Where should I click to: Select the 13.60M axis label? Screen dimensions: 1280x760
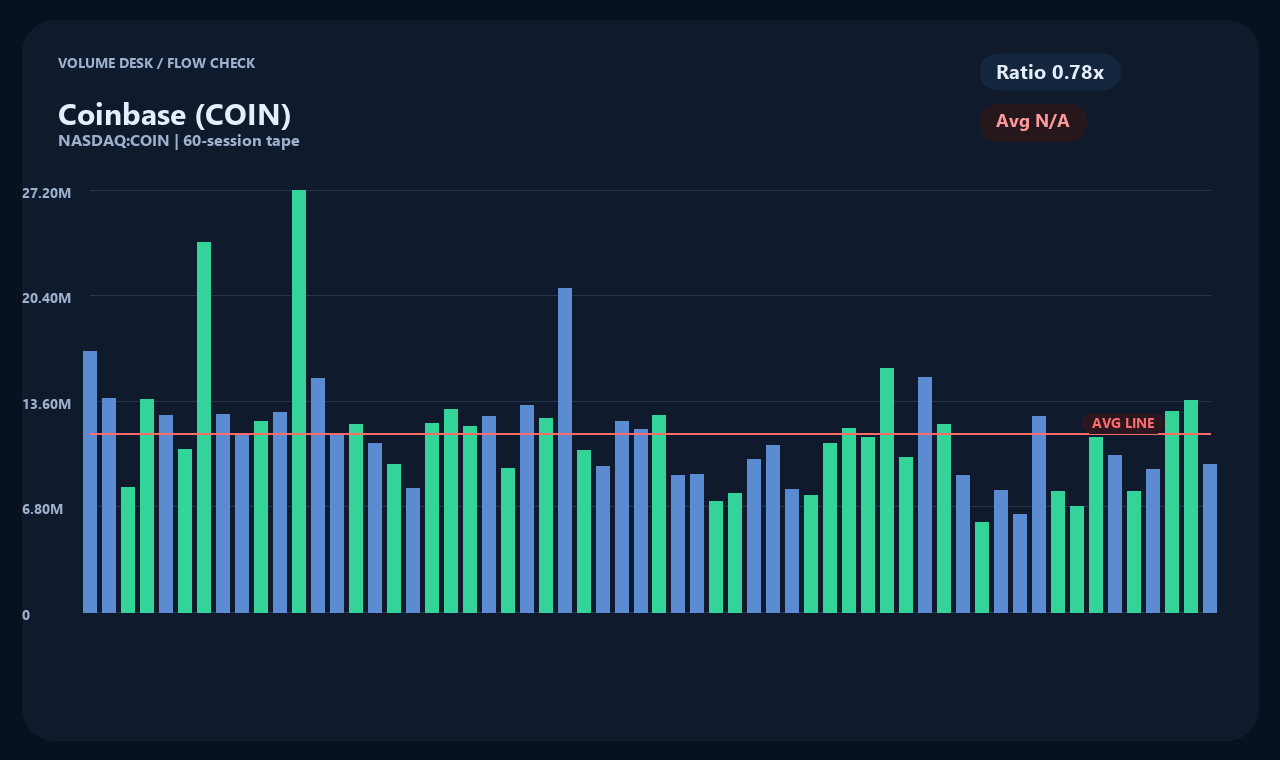46,403
